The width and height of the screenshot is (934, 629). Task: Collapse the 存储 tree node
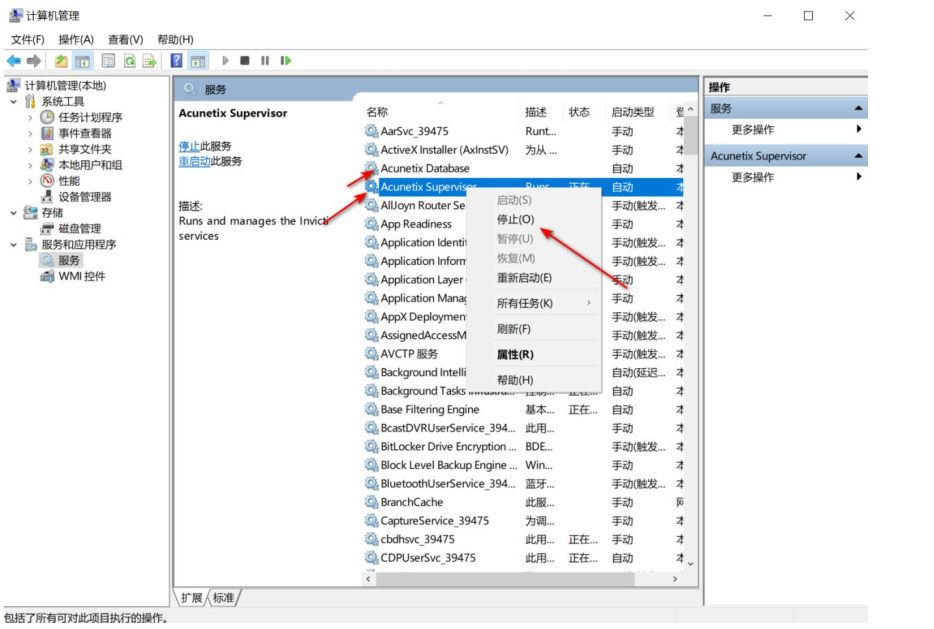(x=14, y=213)
